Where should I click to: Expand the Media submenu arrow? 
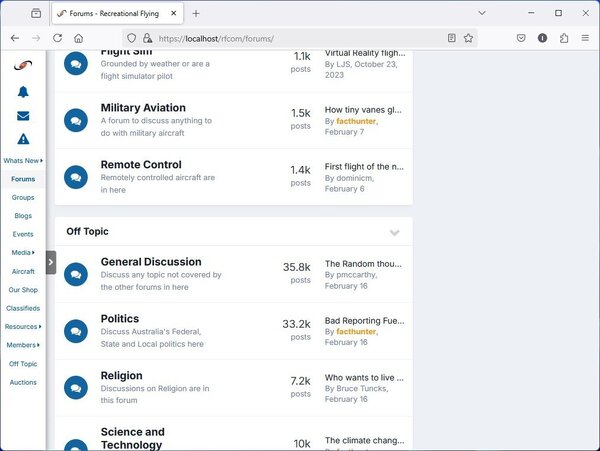(35, 253)
